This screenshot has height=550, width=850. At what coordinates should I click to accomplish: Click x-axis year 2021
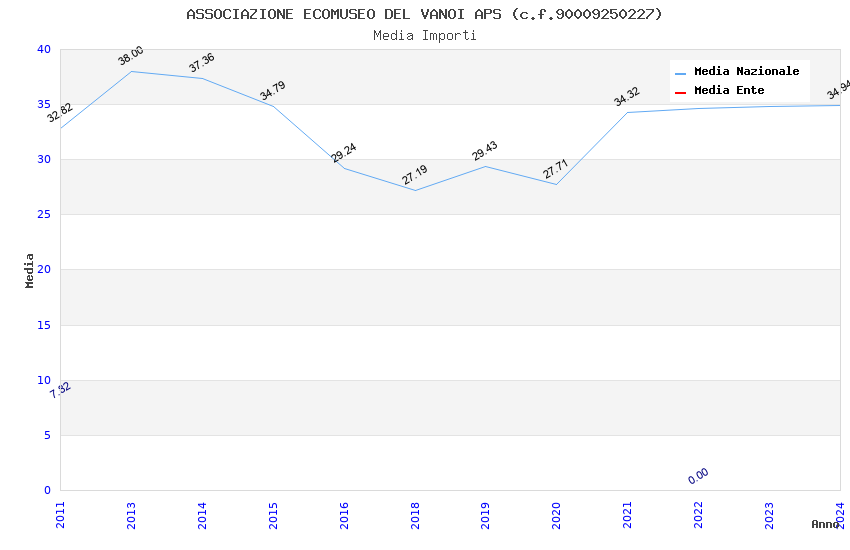[627, 515]
